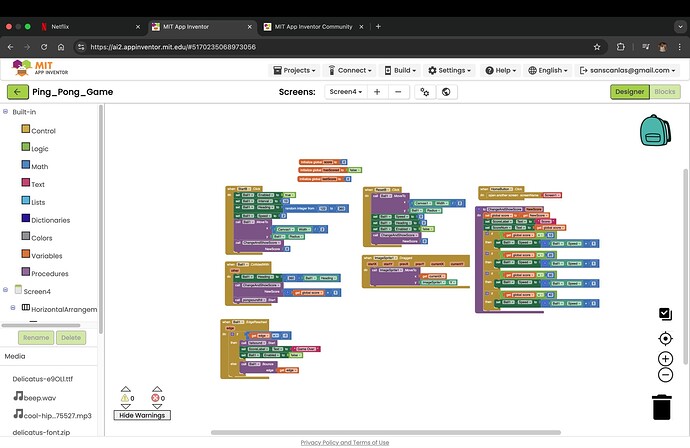Open the backpack in the workspace
The width and height of the screenshot is (690, 448).
click(x=656, y=131)
